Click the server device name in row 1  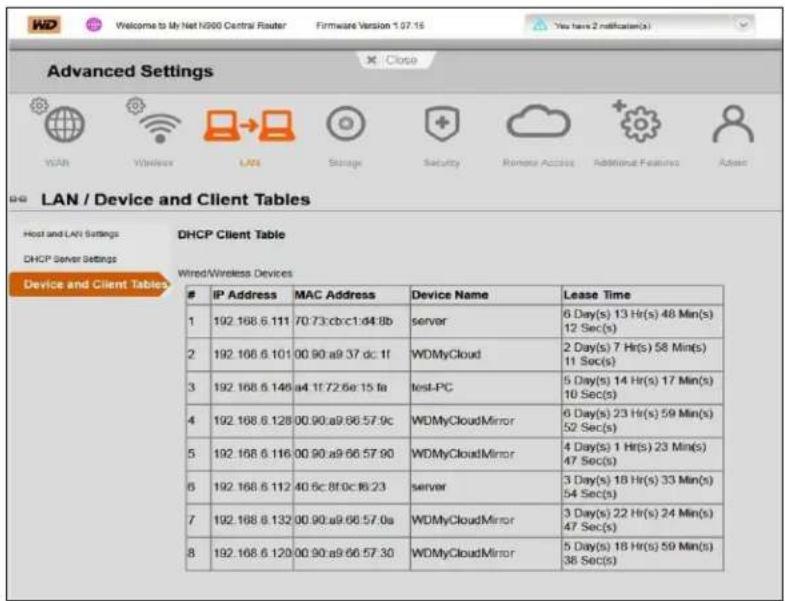click(x=429, y=321)
